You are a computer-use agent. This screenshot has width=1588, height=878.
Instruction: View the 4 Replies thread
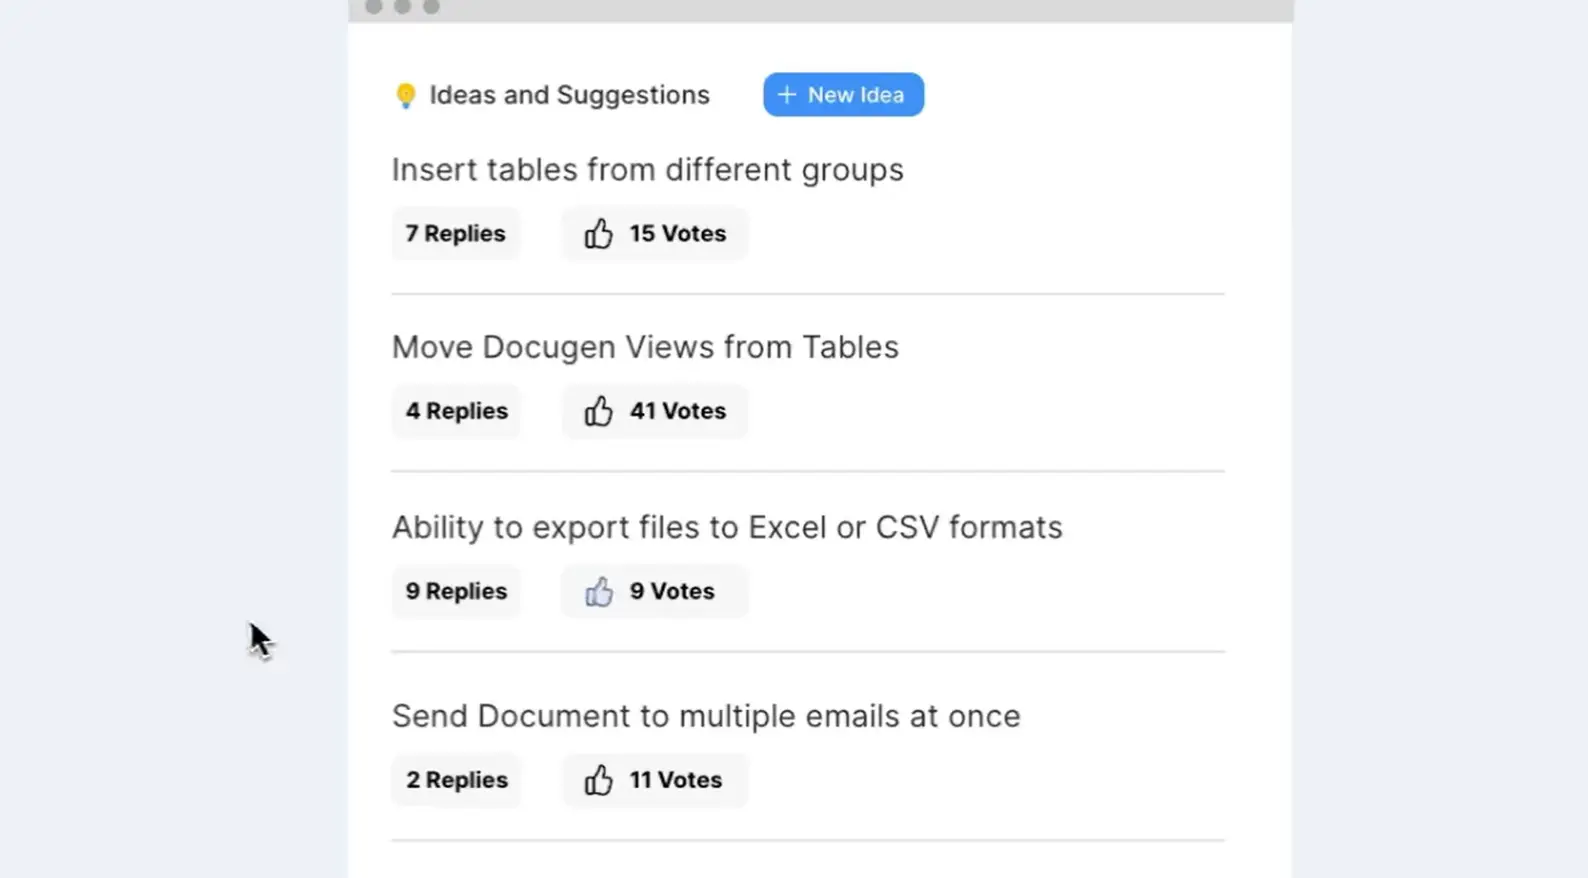[x=457, y=411]
